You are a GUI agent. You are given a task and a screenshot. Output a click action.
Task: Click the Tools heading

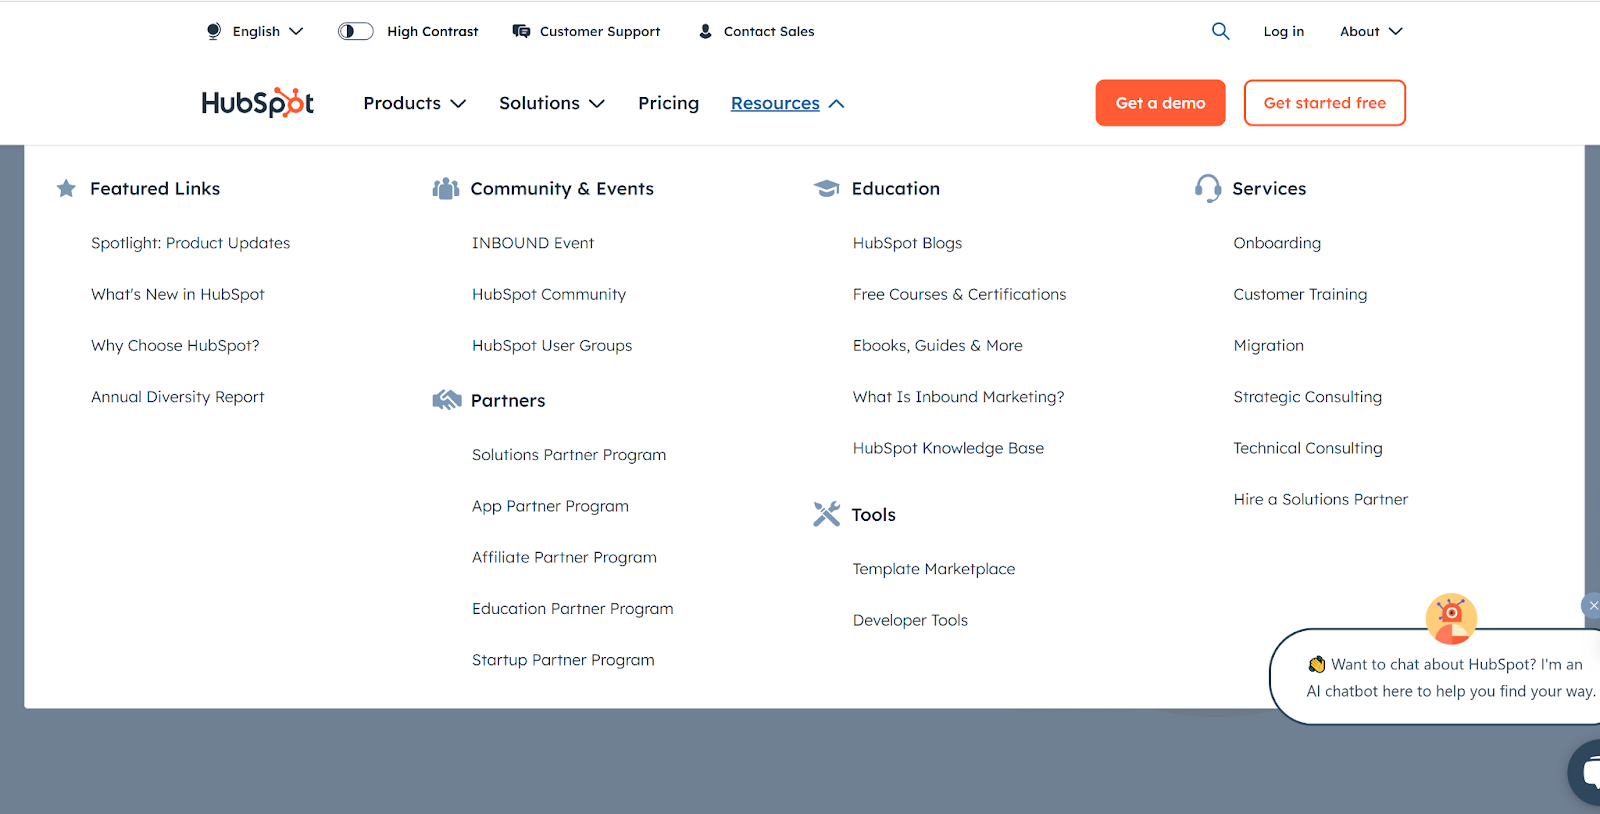(x=874, y=514)
